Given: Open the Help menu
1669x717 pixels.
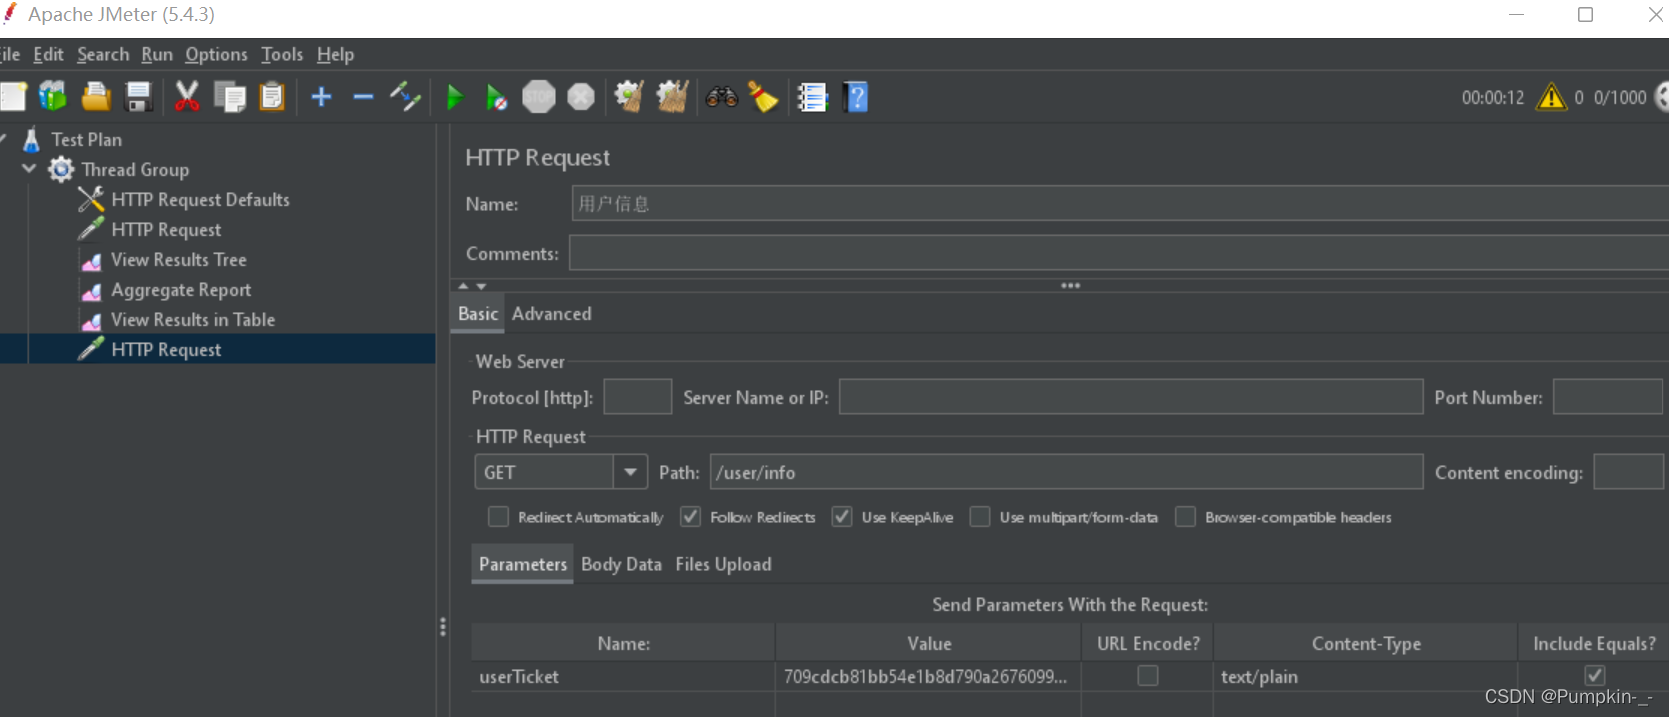Looking at the screenshot, I should coord(335,54).
